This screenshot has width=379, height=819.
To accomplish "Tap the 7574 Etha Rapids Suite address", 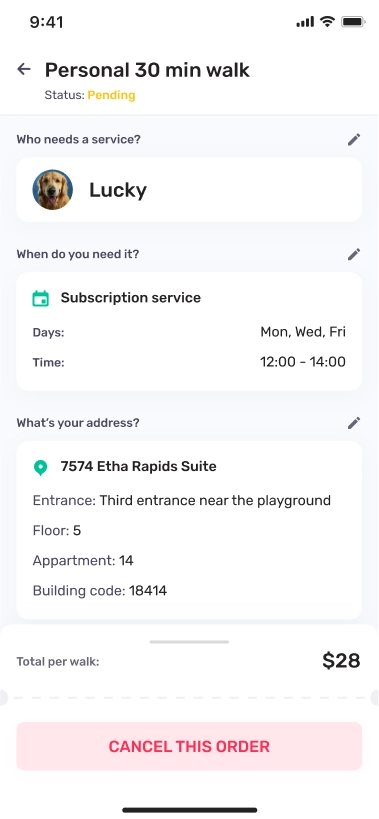I will click(138, 466).
